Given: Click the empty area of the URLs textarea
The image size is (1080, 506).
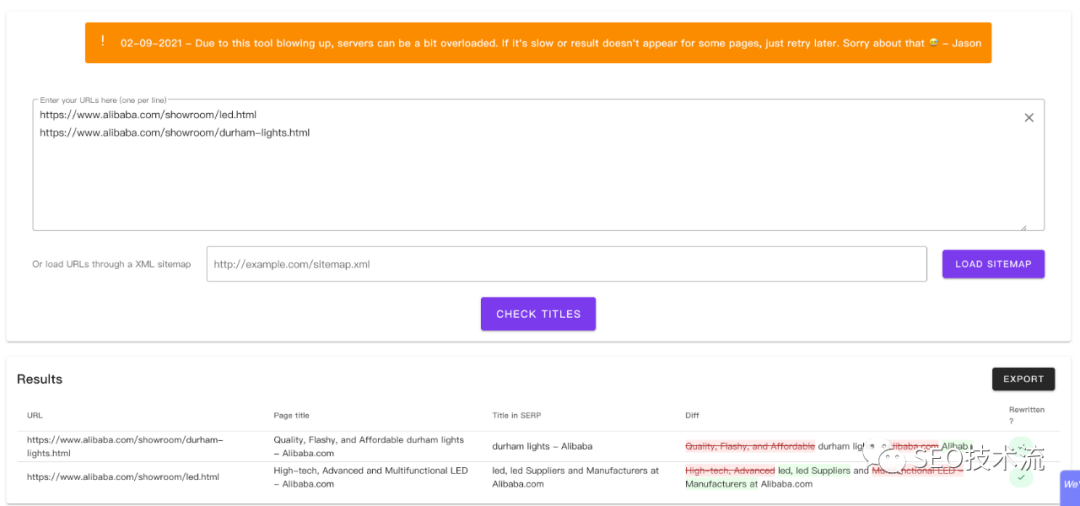Looking at the screenshot, I should tap(530, 185).
